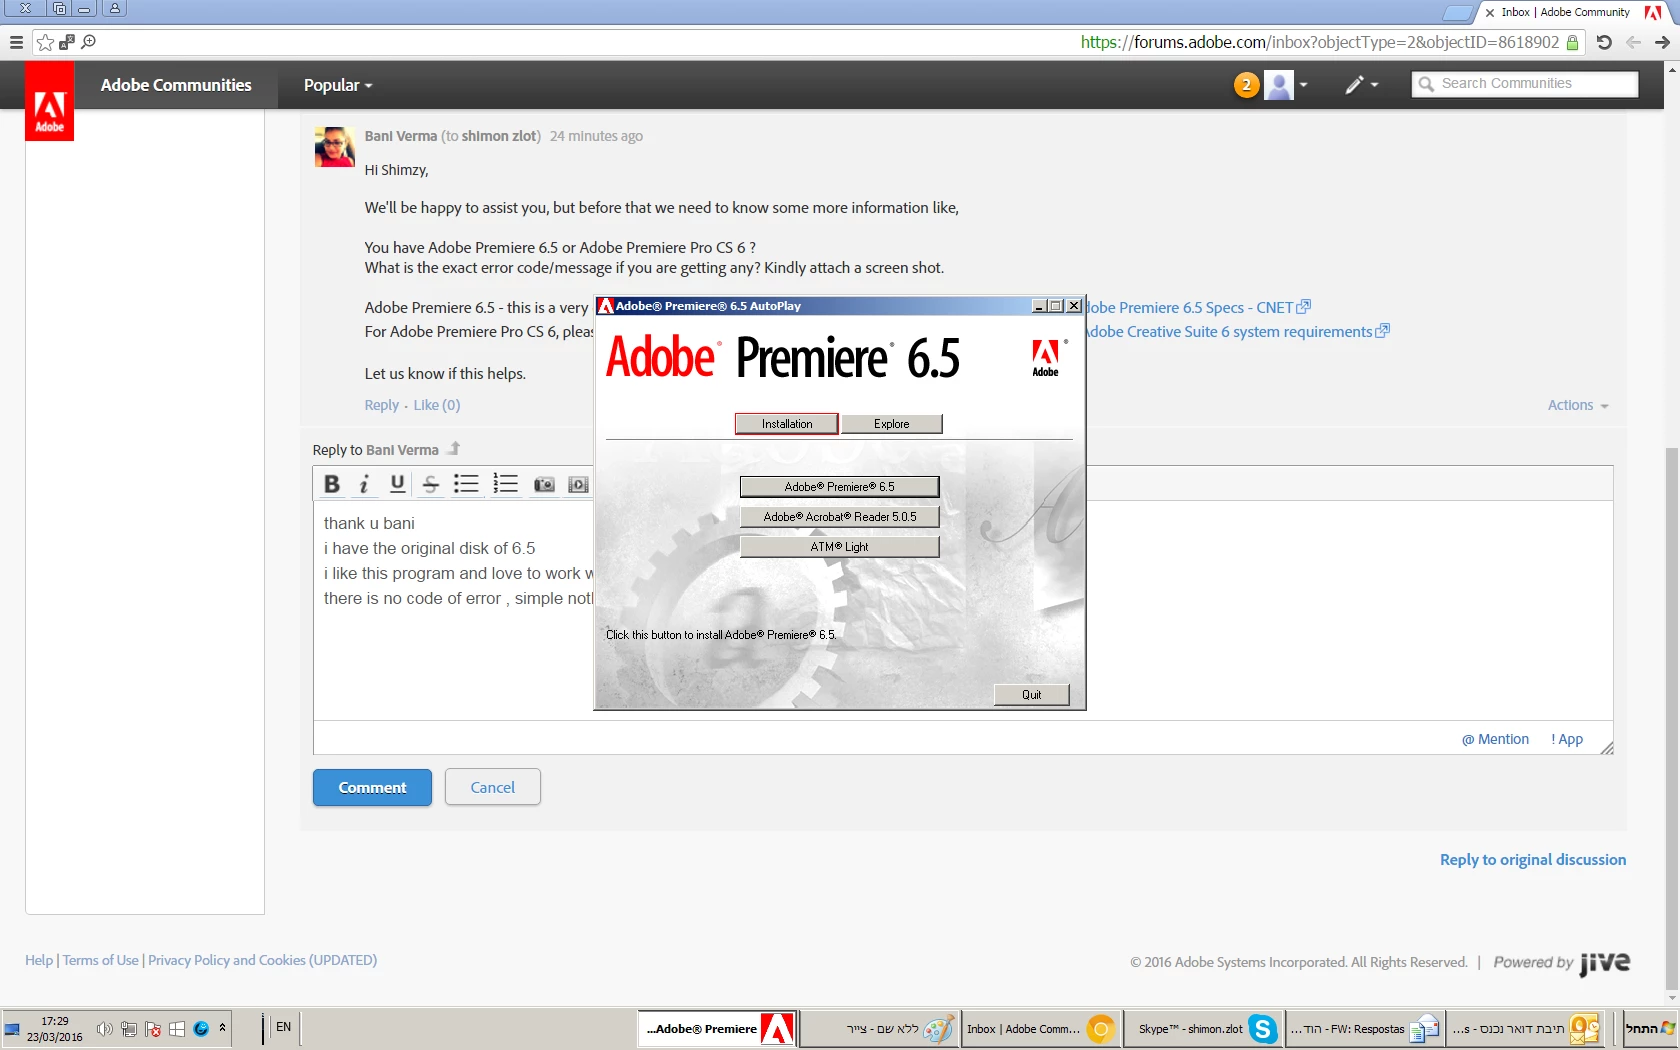
Task: Open Adobe Creative Suite 6 system requirements link
Action: click(1238, 331)
